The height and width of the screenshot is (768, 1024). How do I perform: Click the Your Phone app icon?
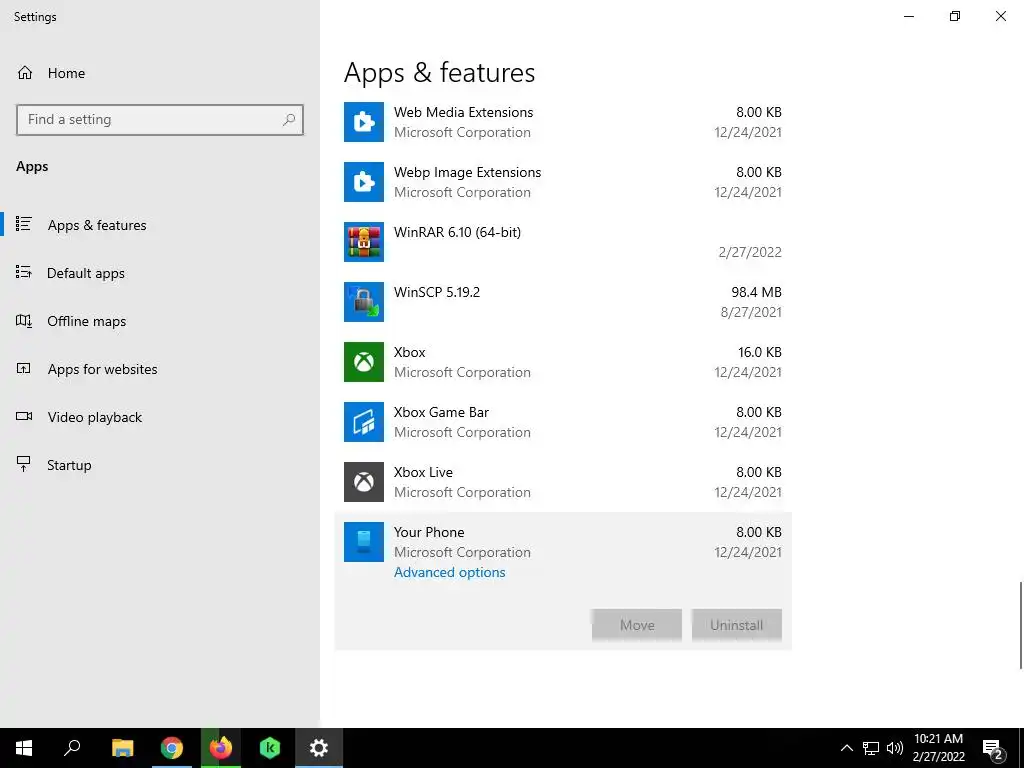coord(364,543)
